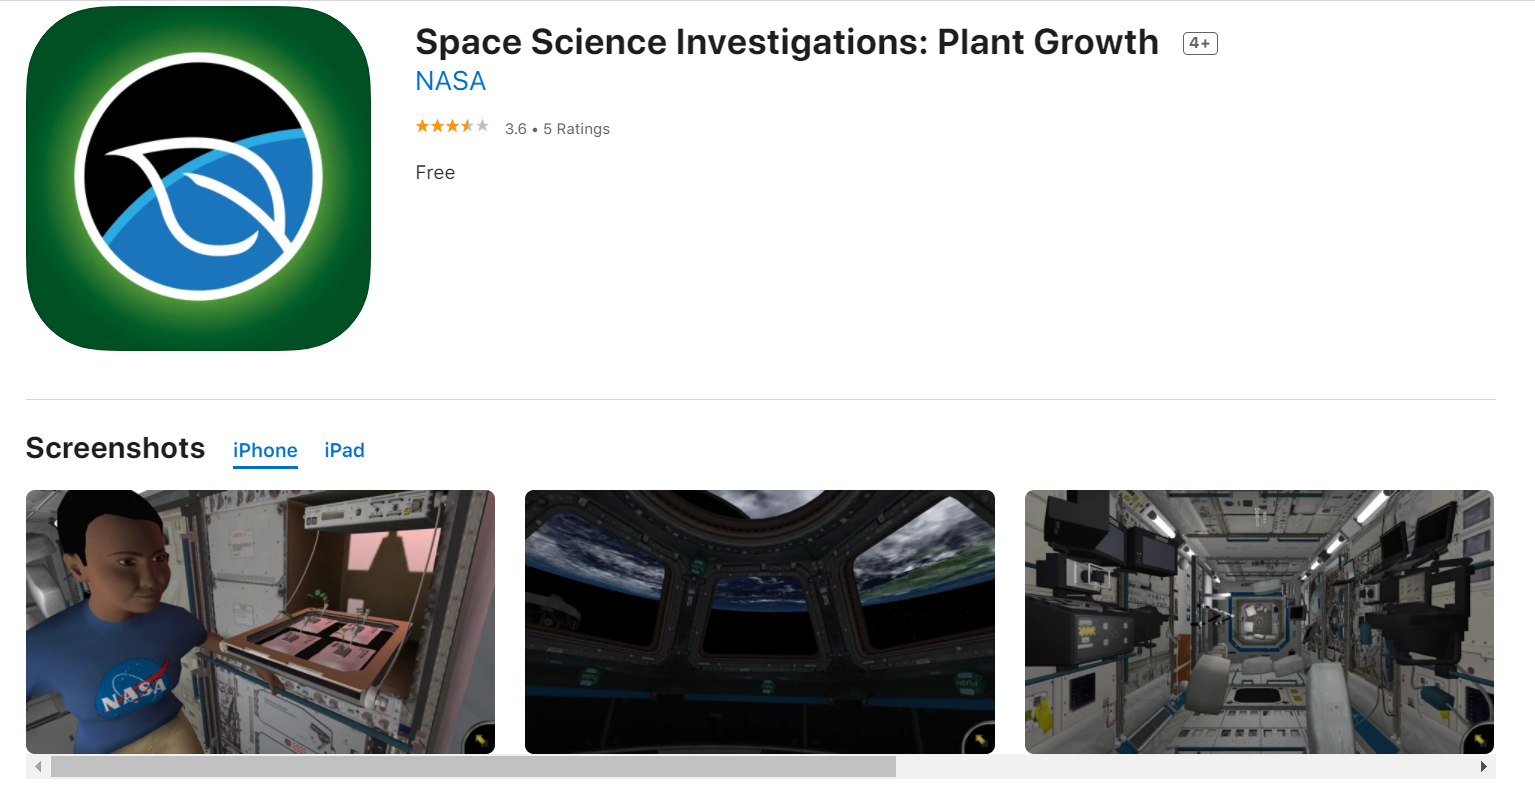Open the cupola window Earth view screenshot
The height and width of the screenshot is (791, 1535).
[759, 621]
